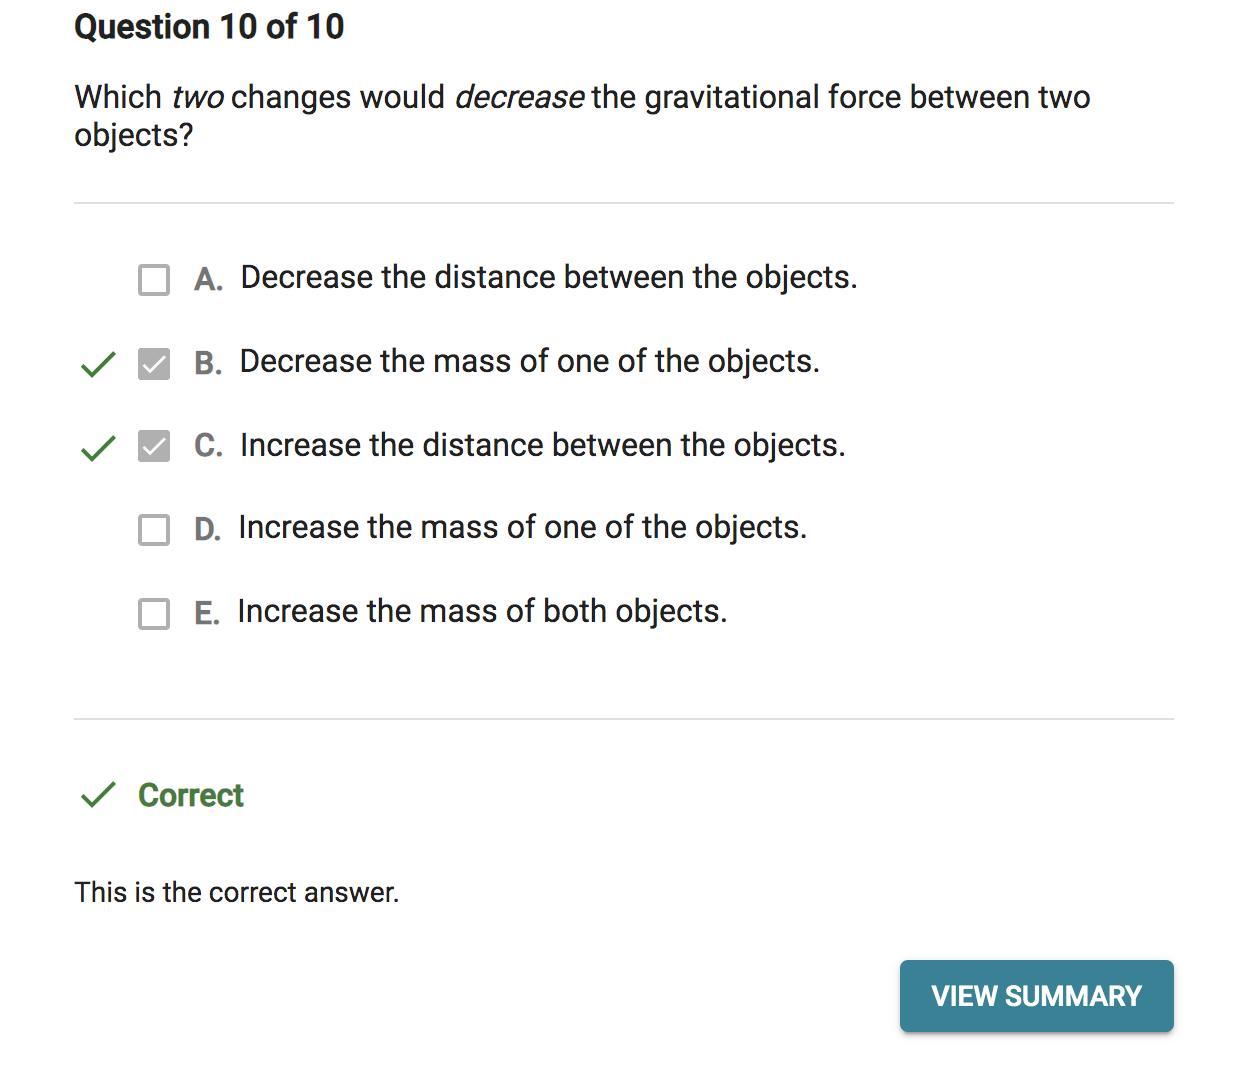Click the letter label E
Screen dimensions: 1244x1068
[207, 612]
